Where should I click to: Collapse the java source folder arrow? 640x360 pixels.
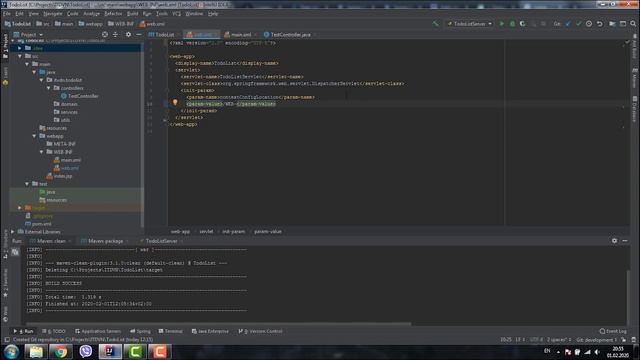click(34, 72)
